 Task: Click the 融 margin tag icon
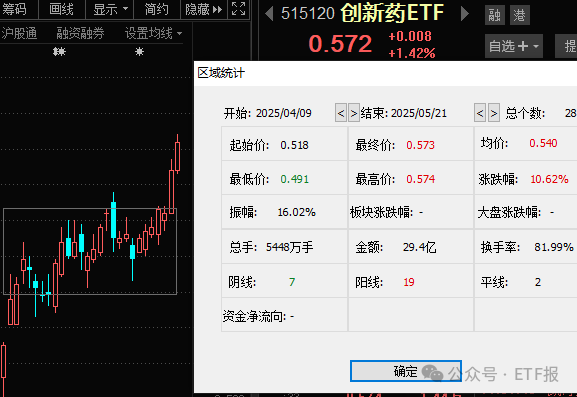pyautogui.click(x=495, y=15)
